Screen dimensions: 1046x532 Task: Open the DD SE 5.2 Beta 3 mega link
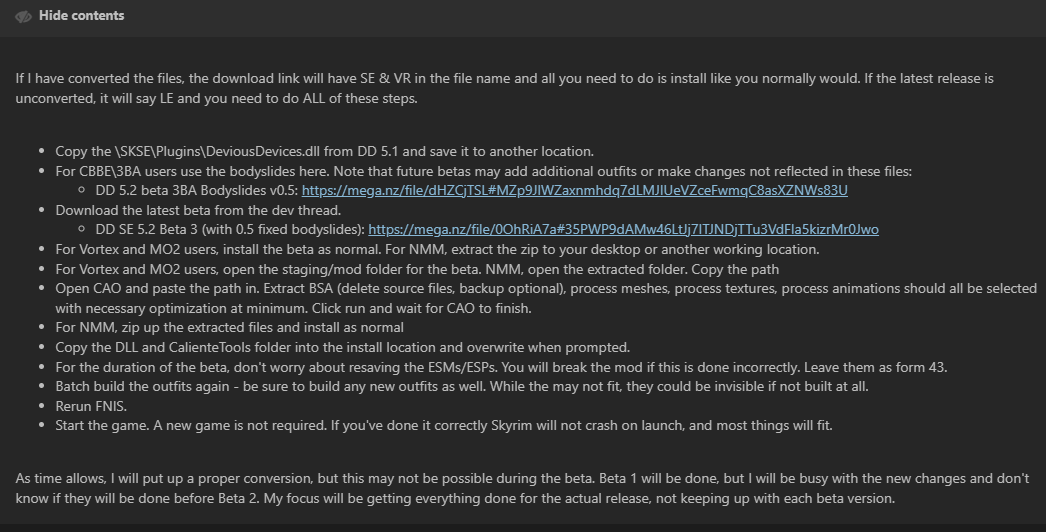[623, 230]
